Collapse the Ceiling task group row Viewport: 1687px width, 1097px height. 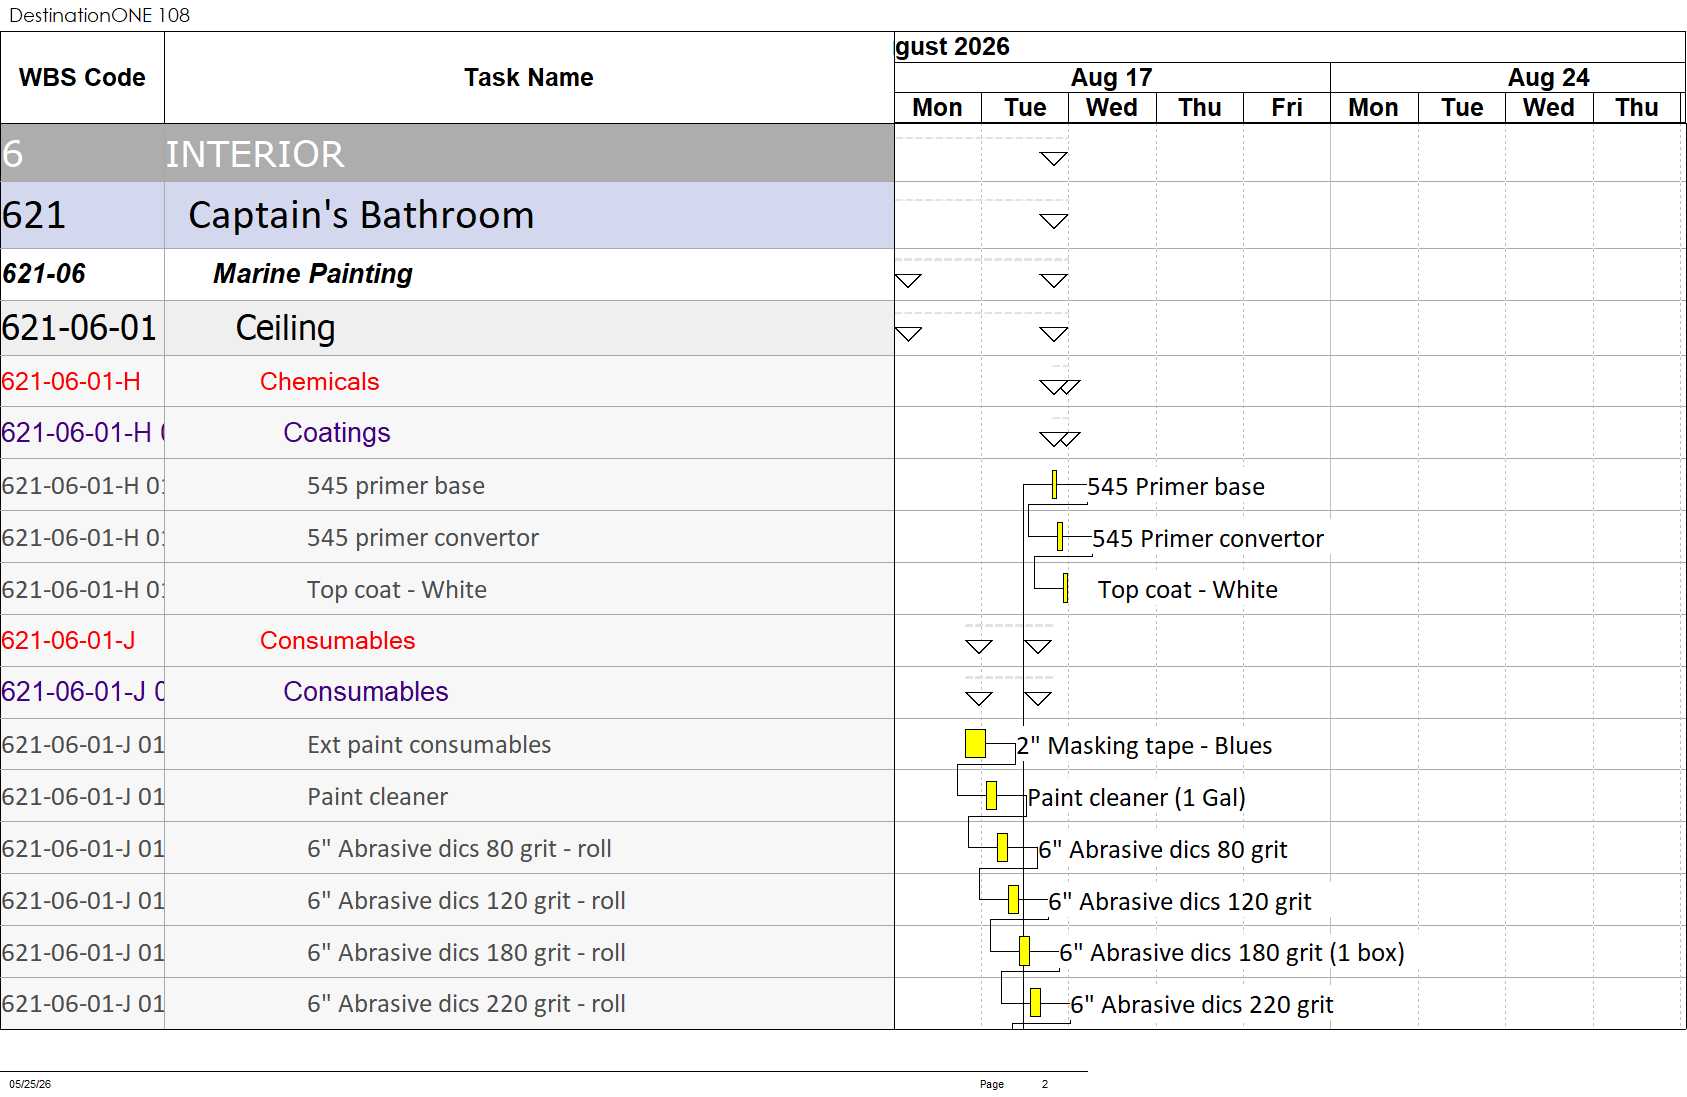pos(447,328)
